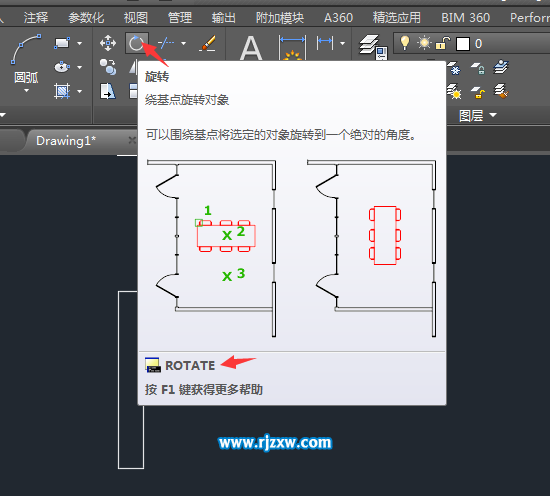Click the 旋转 tooltip title
550x496 pixels.
pyautogui.click(x=157, y=76)
